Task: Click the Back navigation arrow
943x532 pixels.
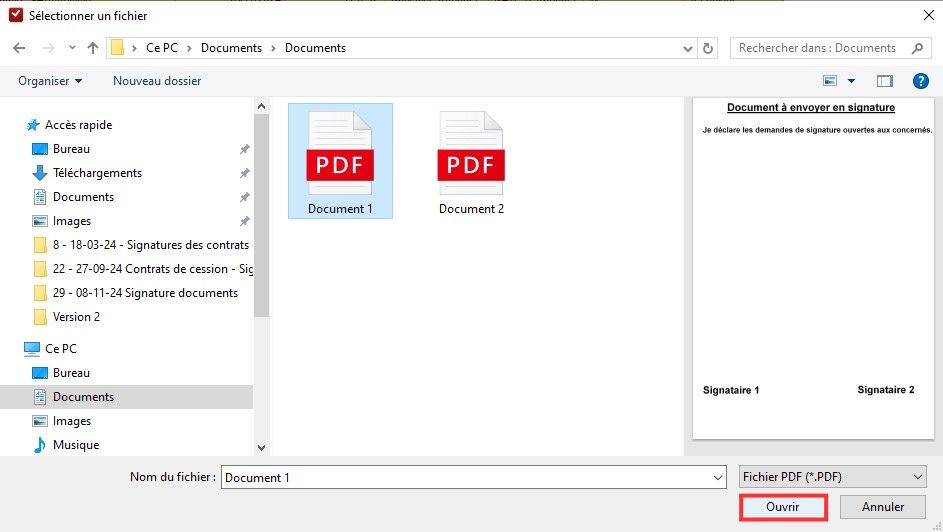Action: (20, 48)
